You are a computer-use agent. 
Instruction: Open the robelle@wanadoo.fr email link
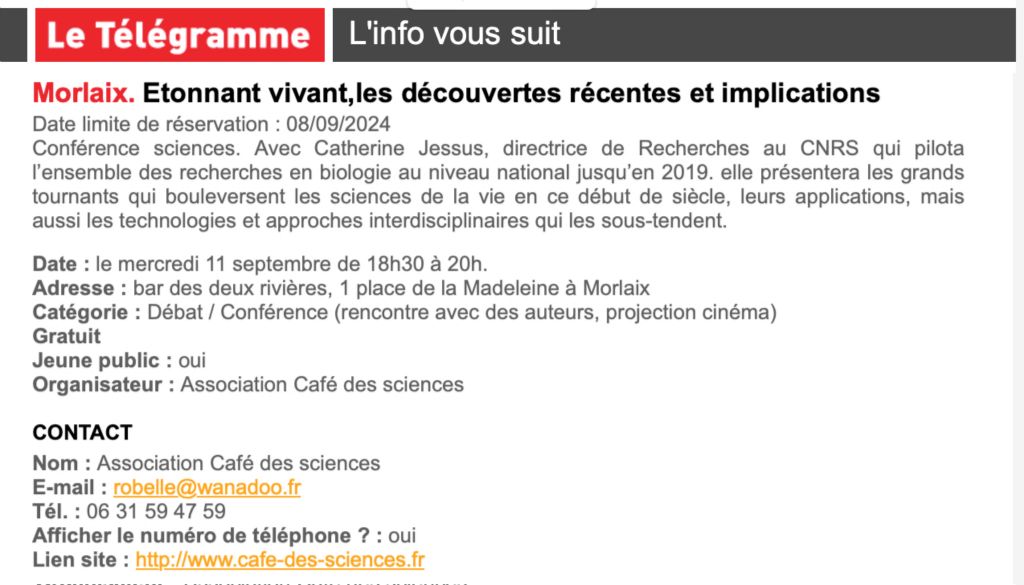click(207, 488)
